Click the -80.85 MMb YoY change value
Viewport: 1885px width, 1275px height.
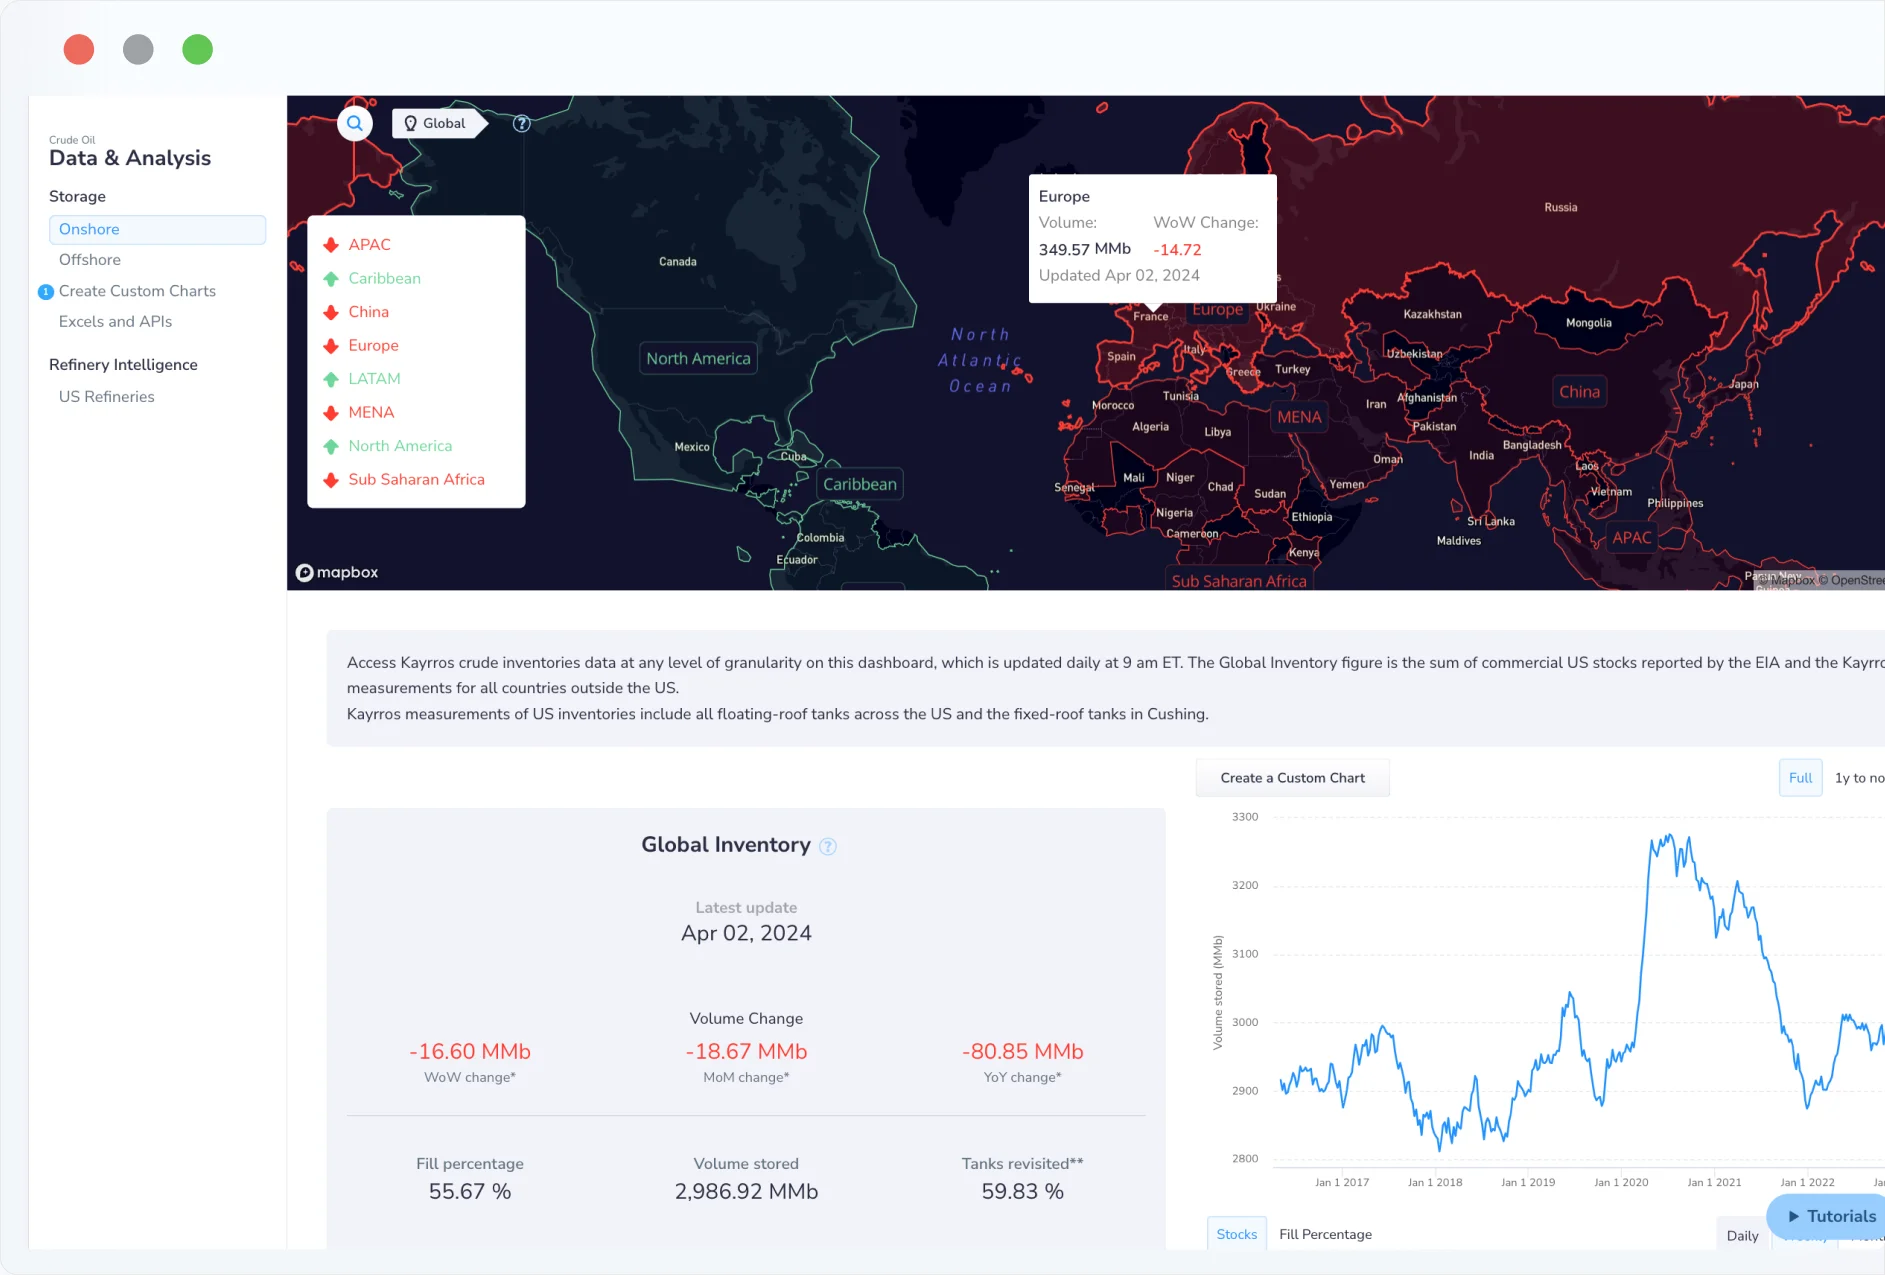coord(1022,1052)
